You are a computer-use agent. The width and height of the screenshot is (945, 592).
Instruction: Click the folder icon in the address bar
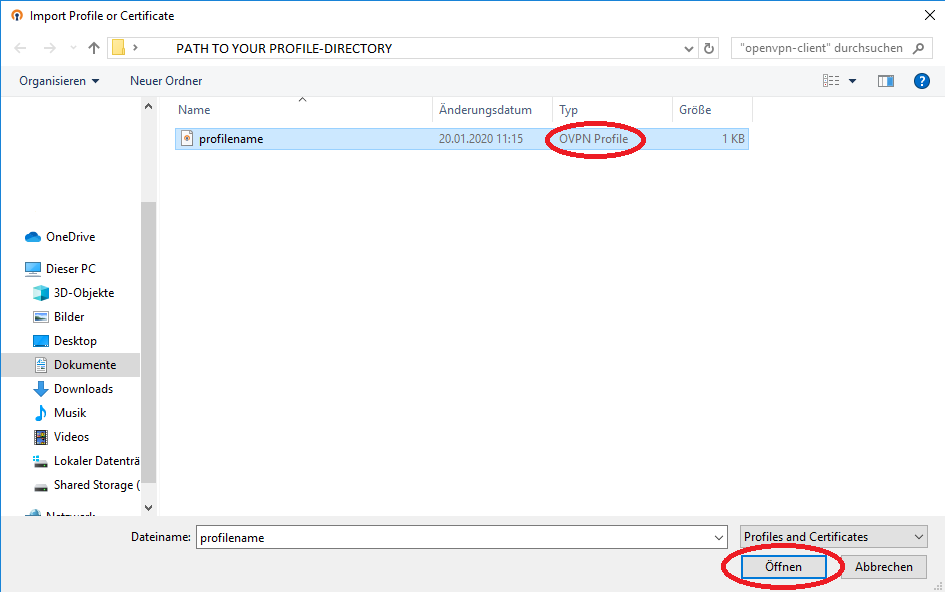click(118, 47)
